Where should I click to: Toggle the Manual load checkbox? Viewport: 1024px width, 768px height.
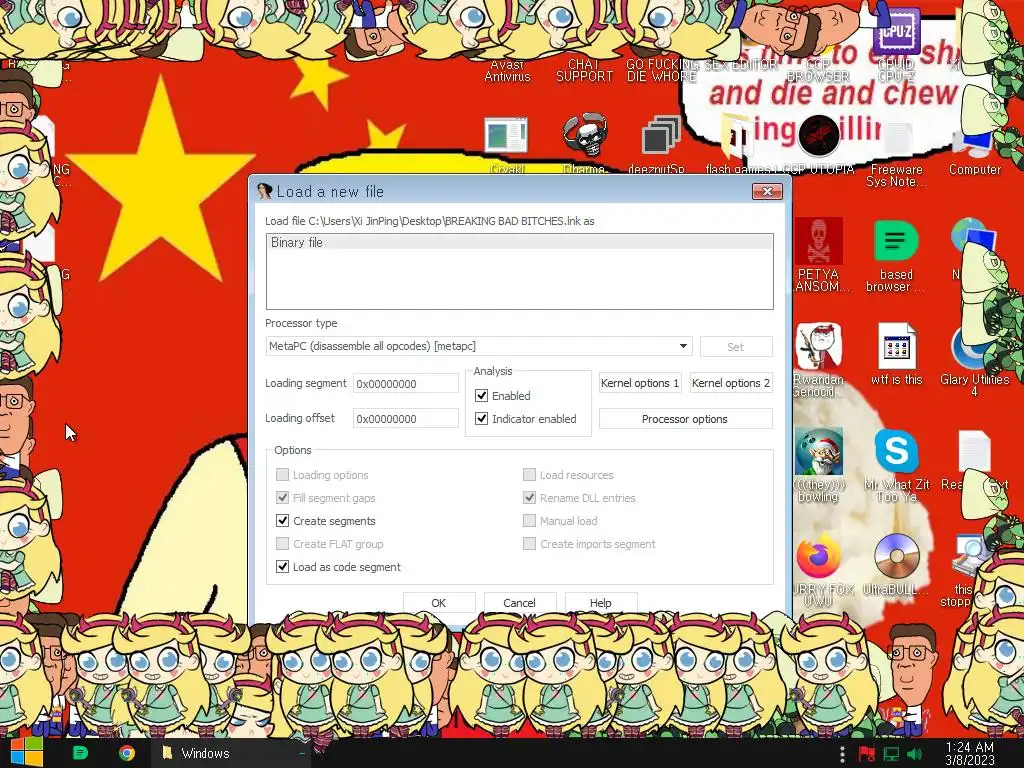(530, 520)
